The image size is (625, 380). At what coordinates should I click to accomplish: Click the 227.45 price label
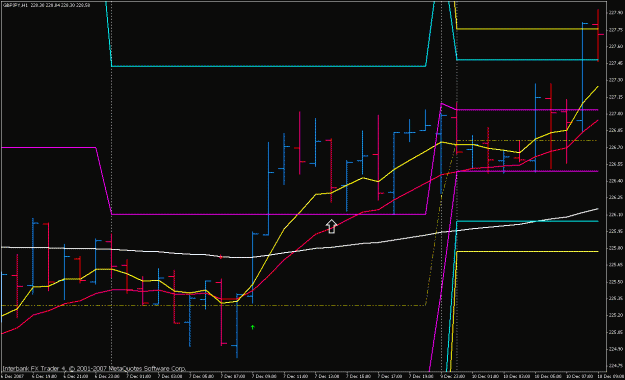616,63
